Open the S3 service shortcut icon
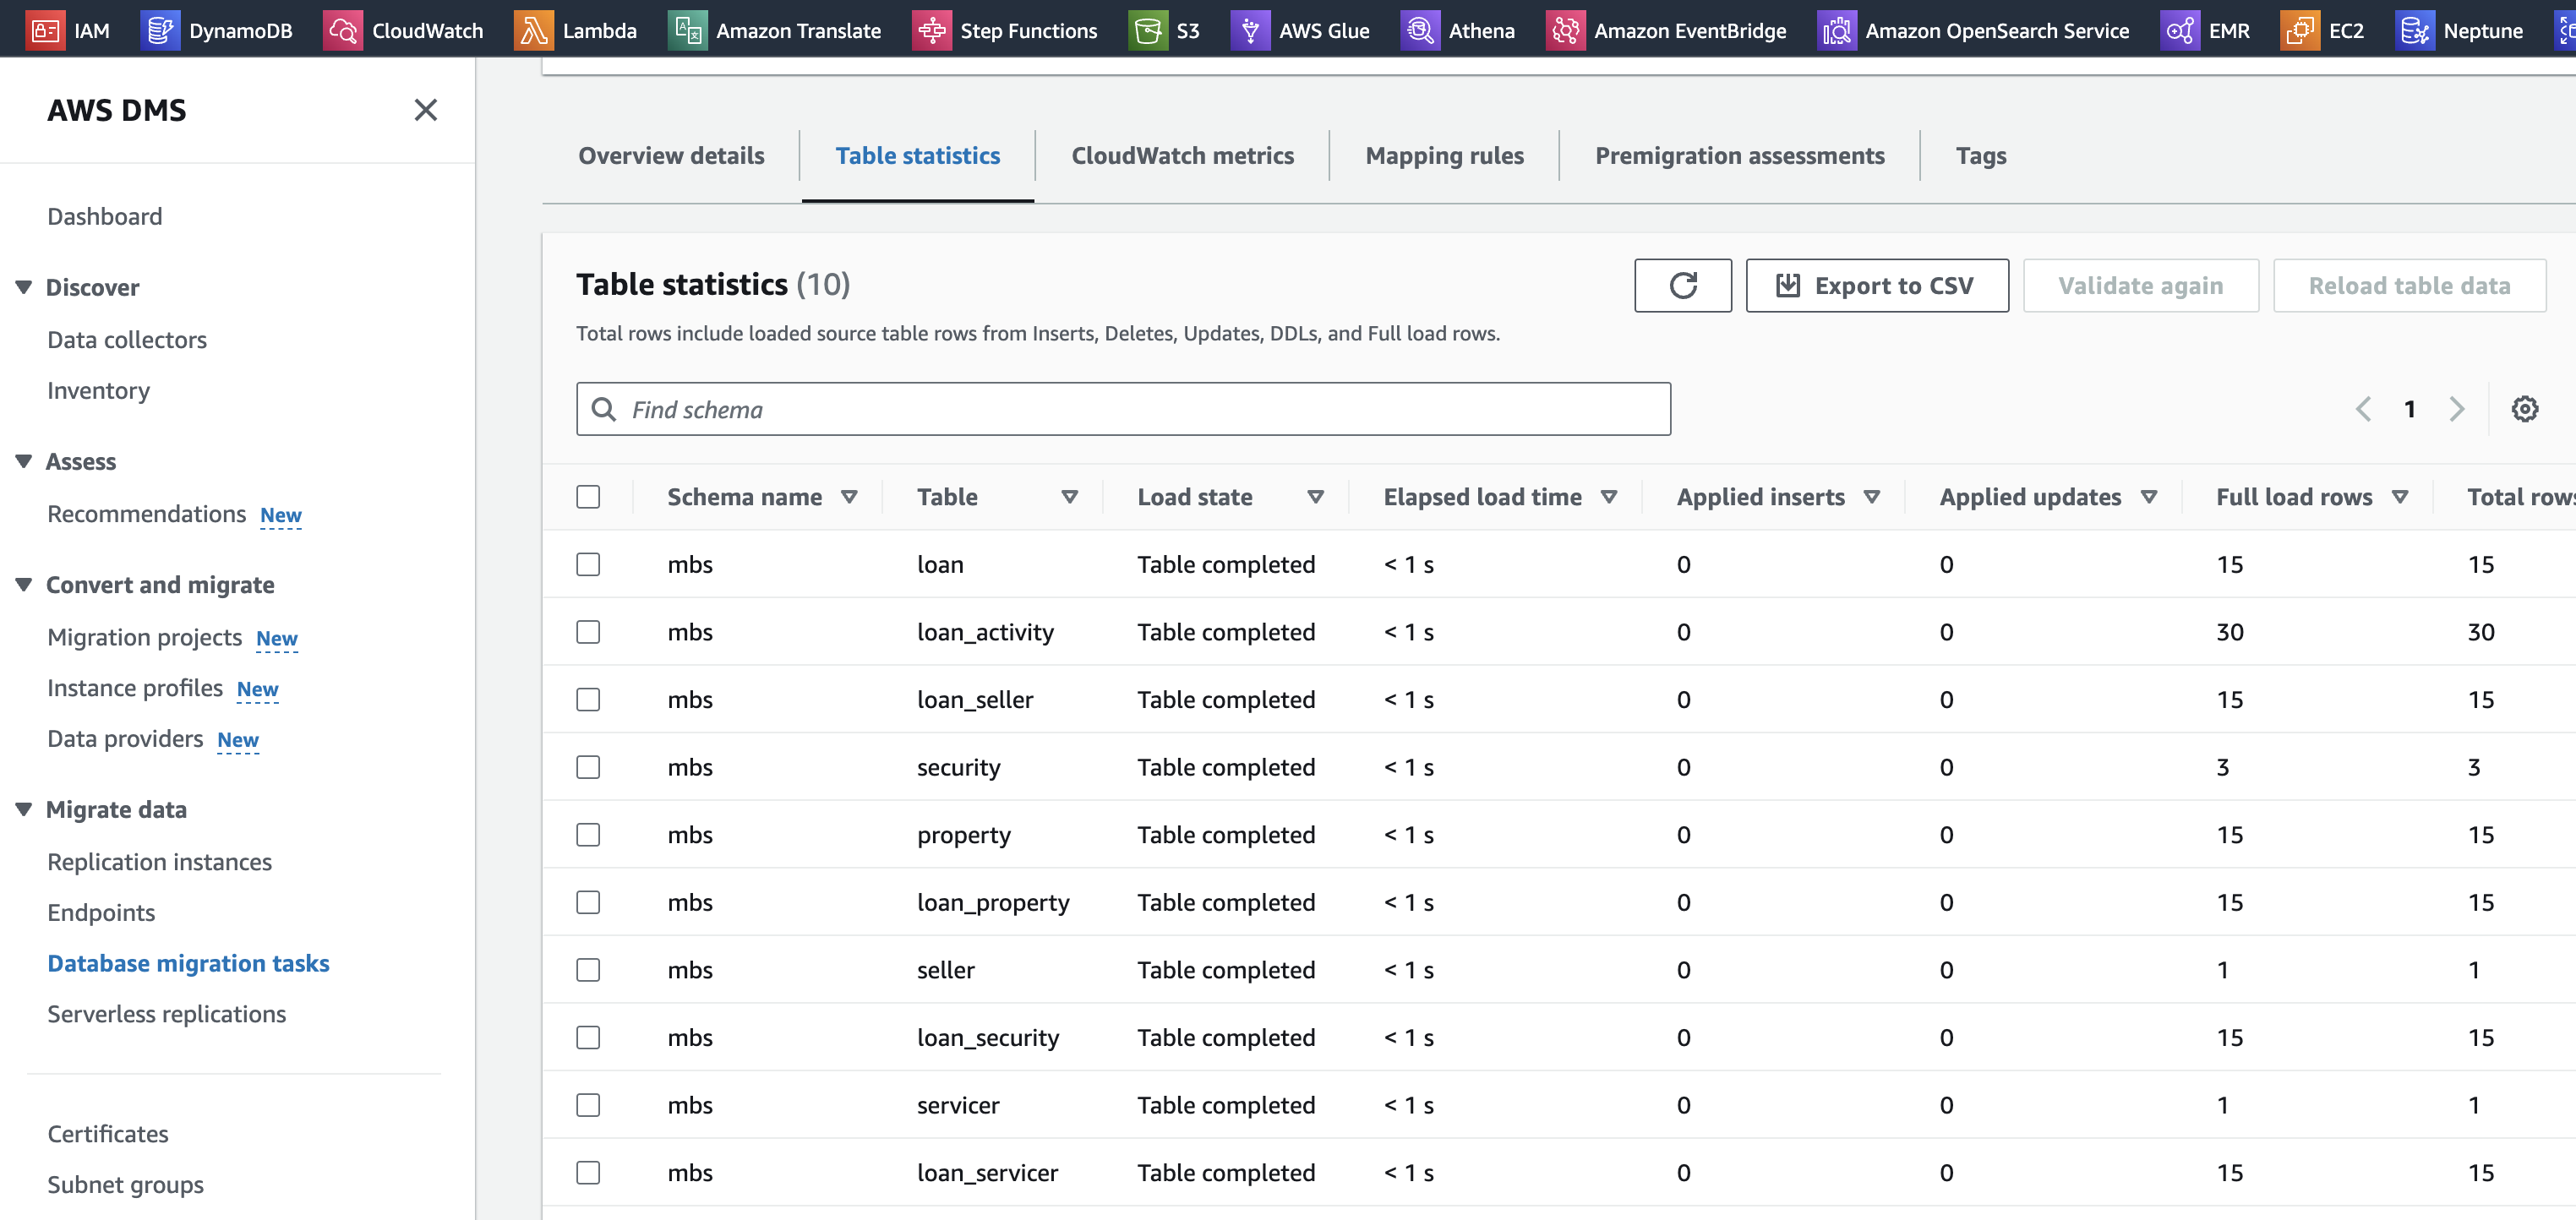Image resolution: width=2576 pixels, height=1220 pixels. coord(1147,31)
